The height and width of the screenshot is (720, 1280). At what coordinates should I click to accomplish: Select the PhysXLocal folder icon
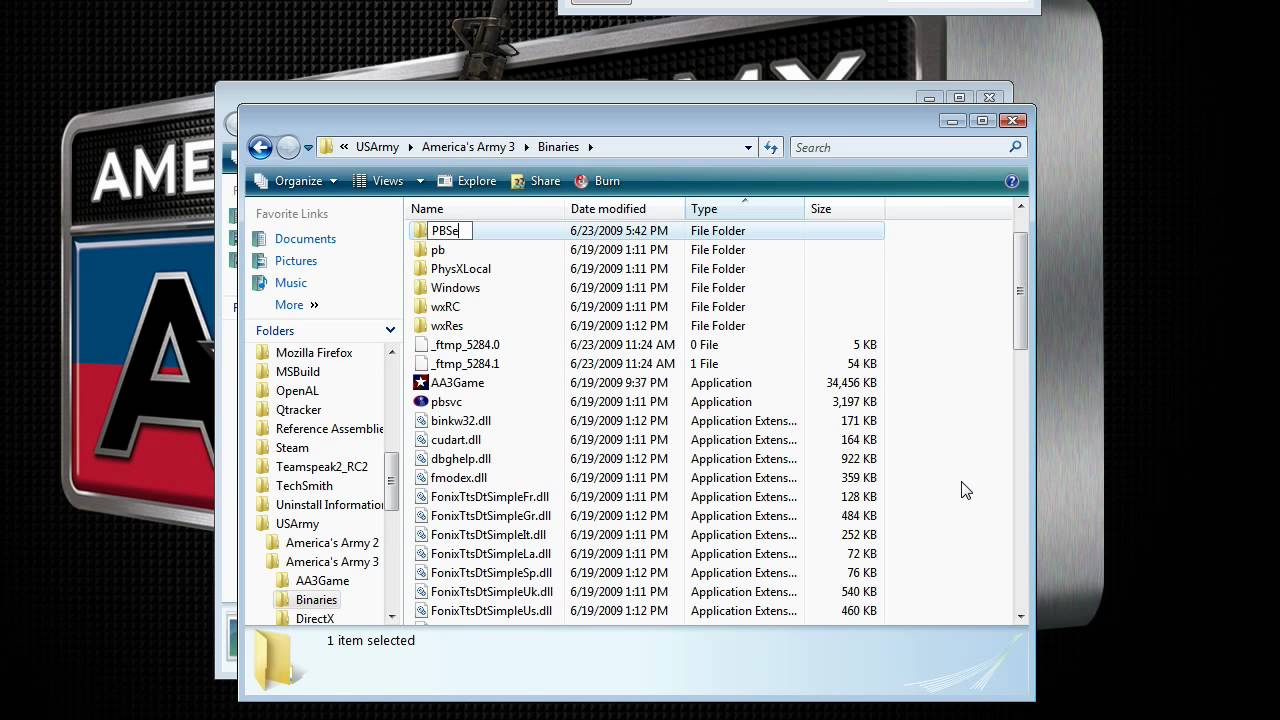click(420, 269)
